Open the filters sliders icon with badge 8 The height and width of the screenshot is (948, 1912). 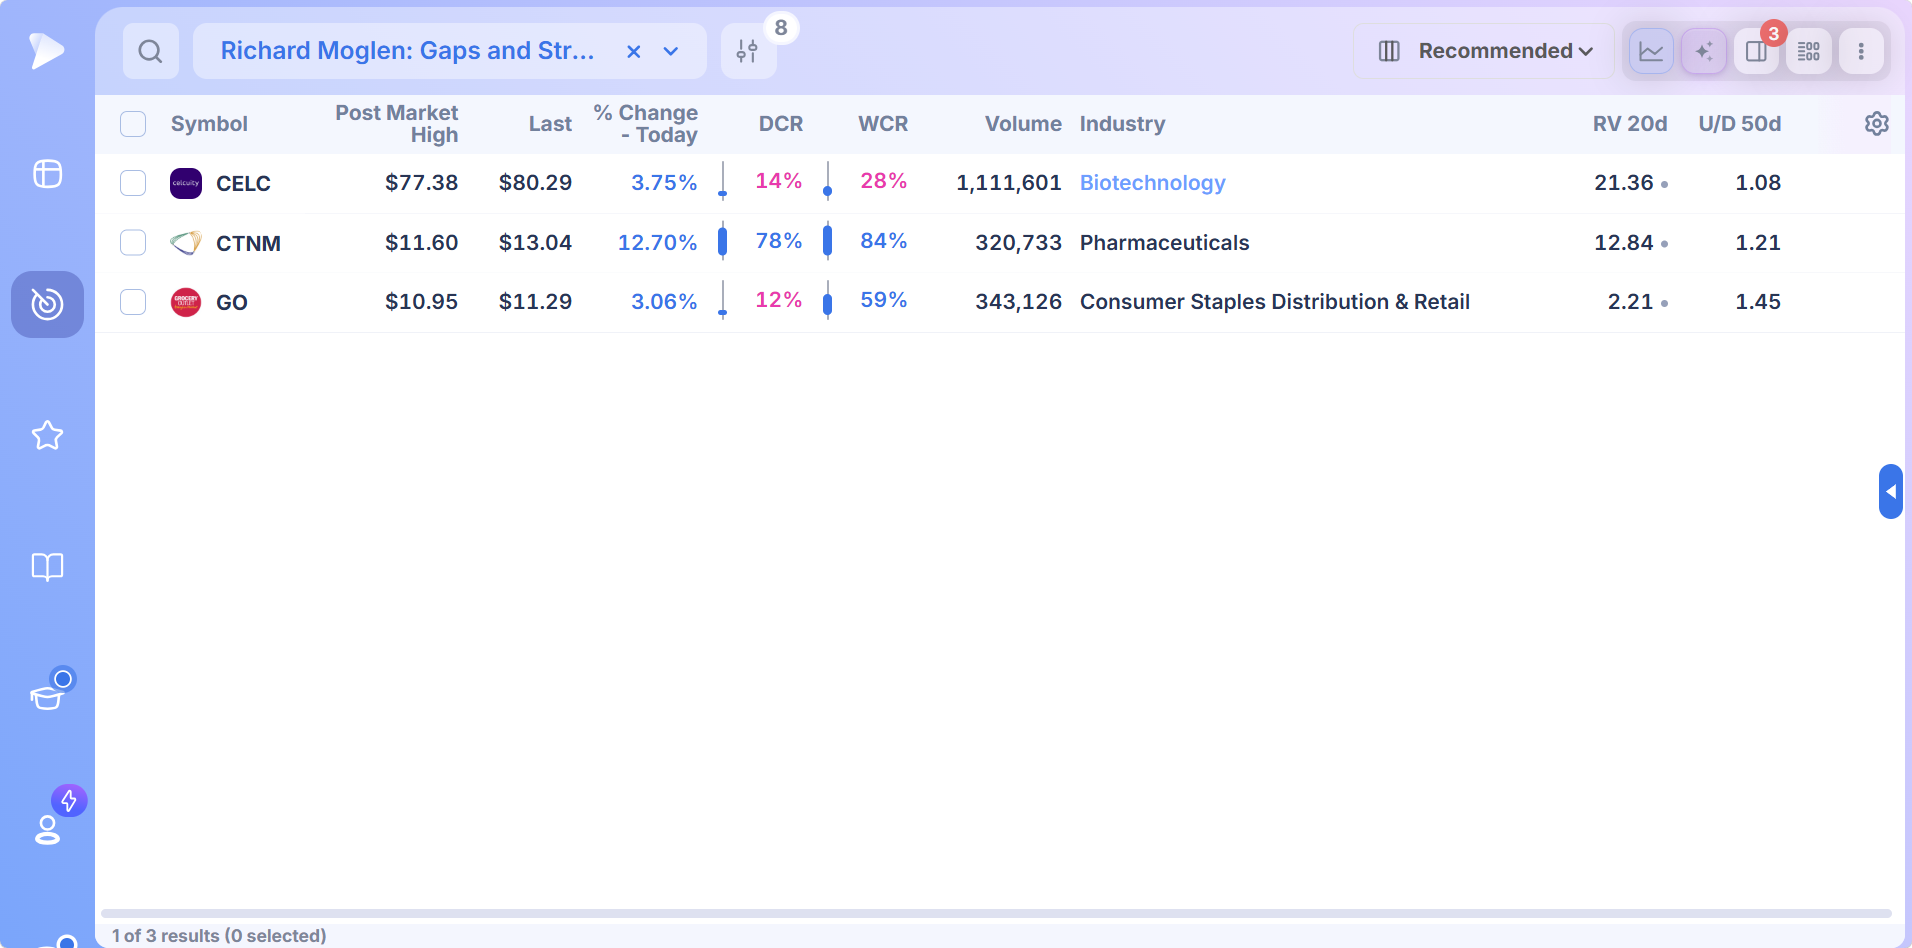(747, 51)
